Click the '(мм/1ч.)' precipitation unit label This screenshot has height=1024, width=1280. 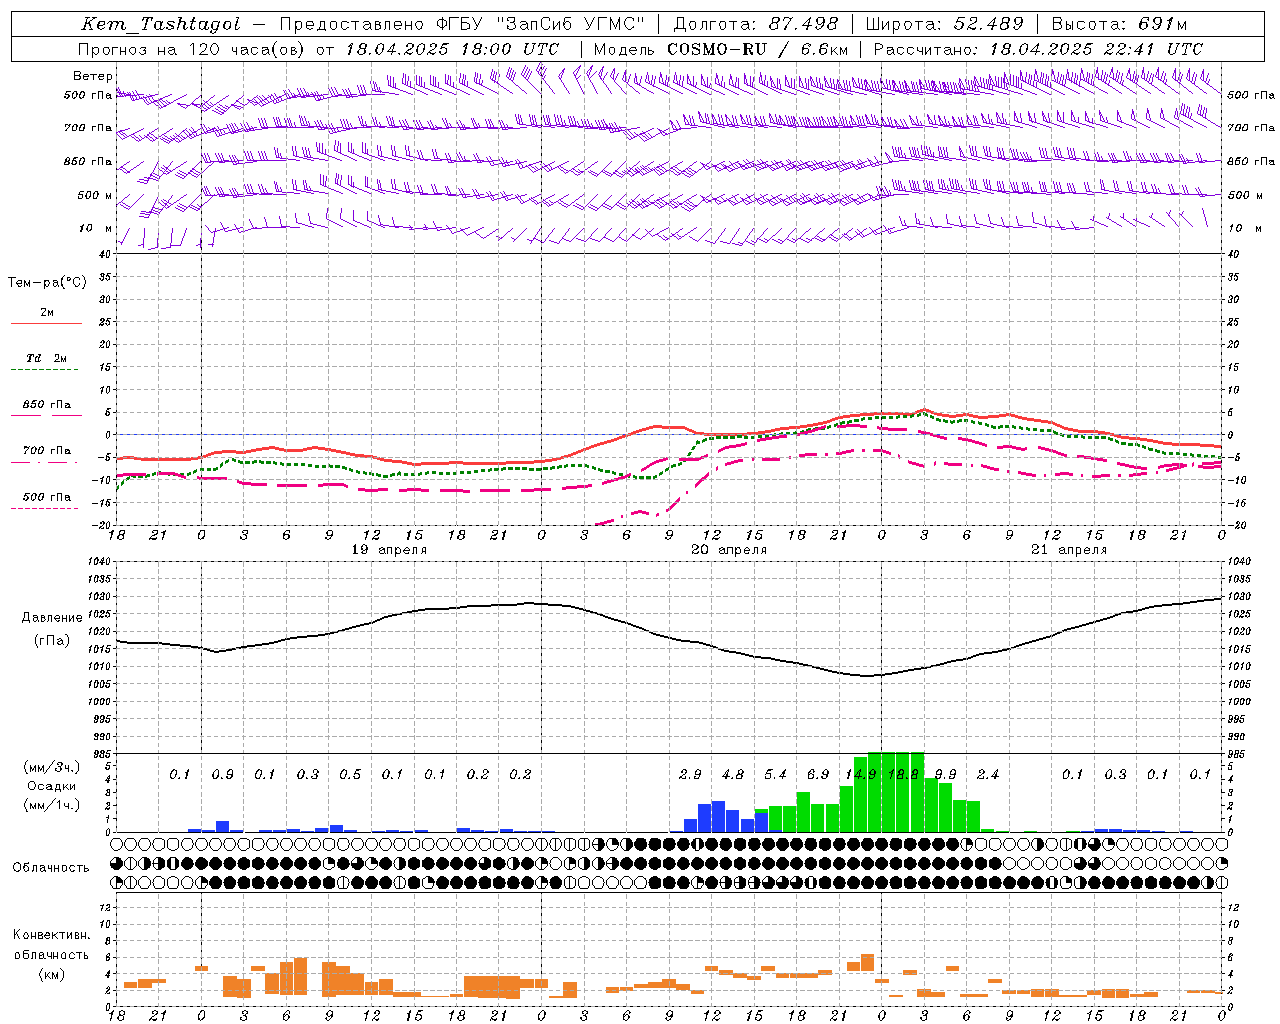pos(52,805)
